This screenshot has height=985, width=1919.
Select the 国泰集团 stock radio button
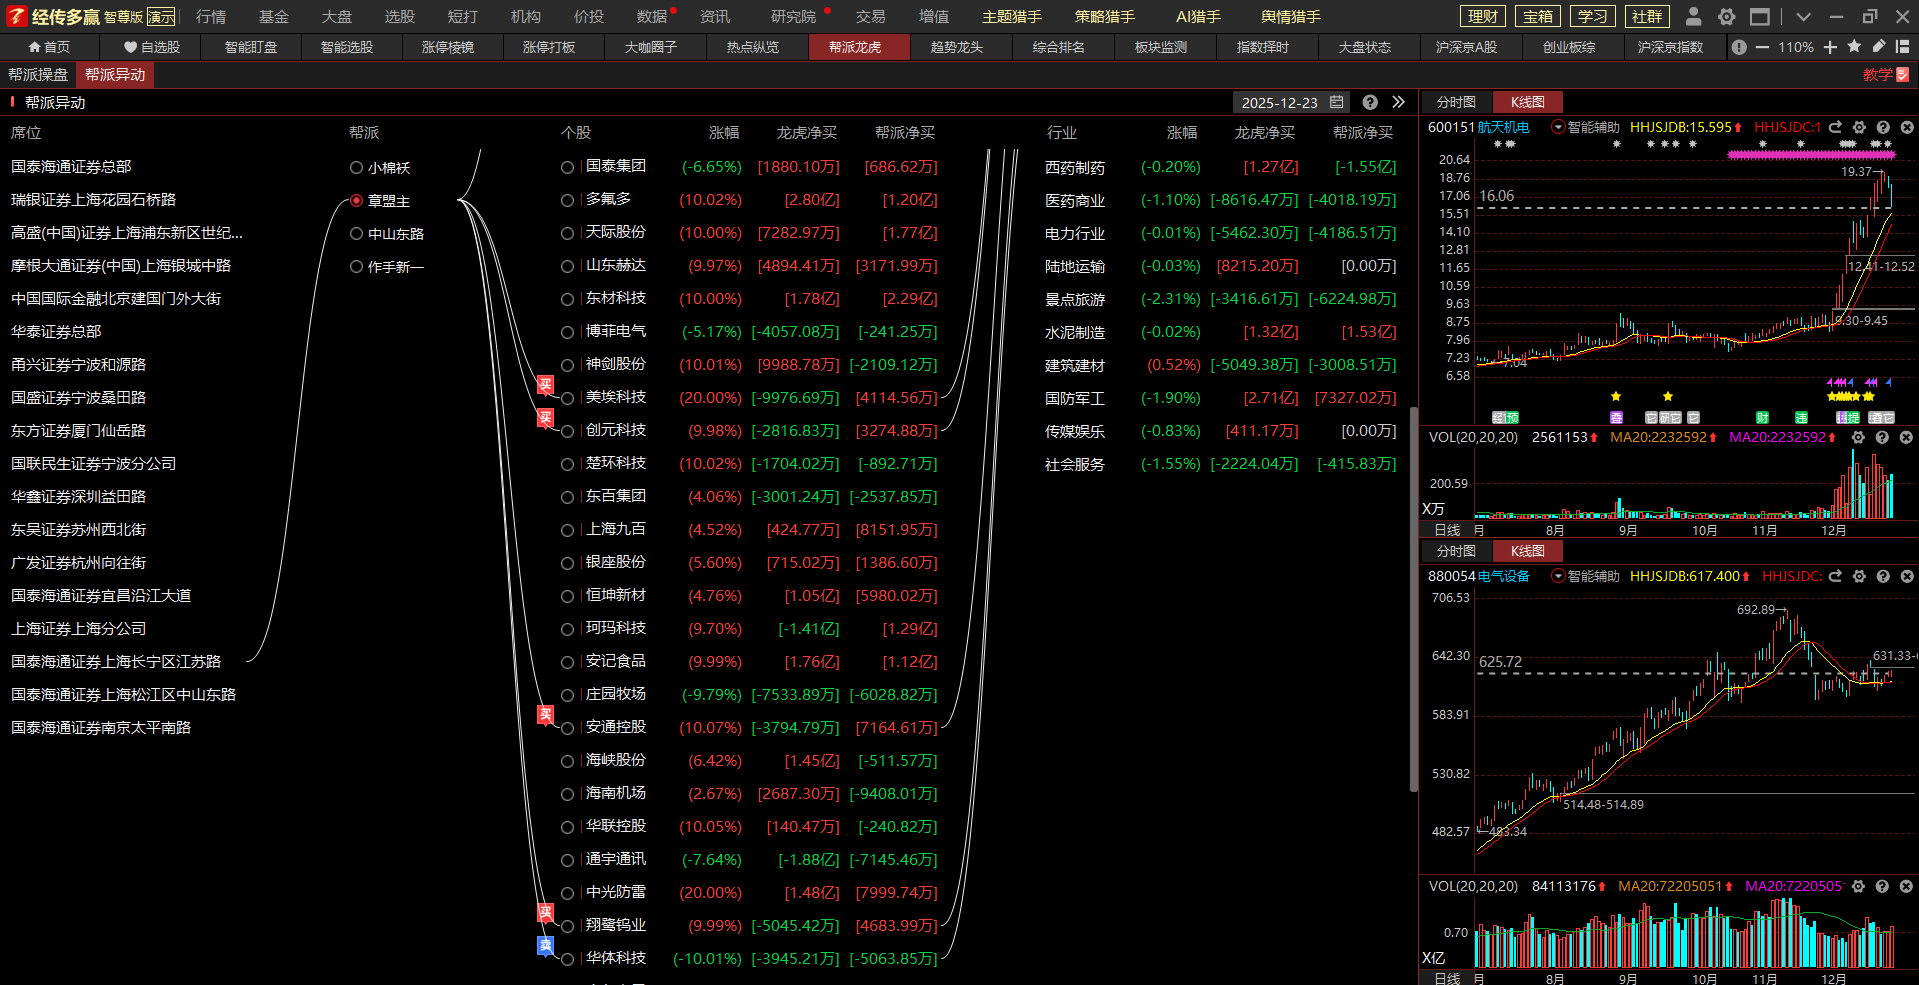[x=567, y=167]
